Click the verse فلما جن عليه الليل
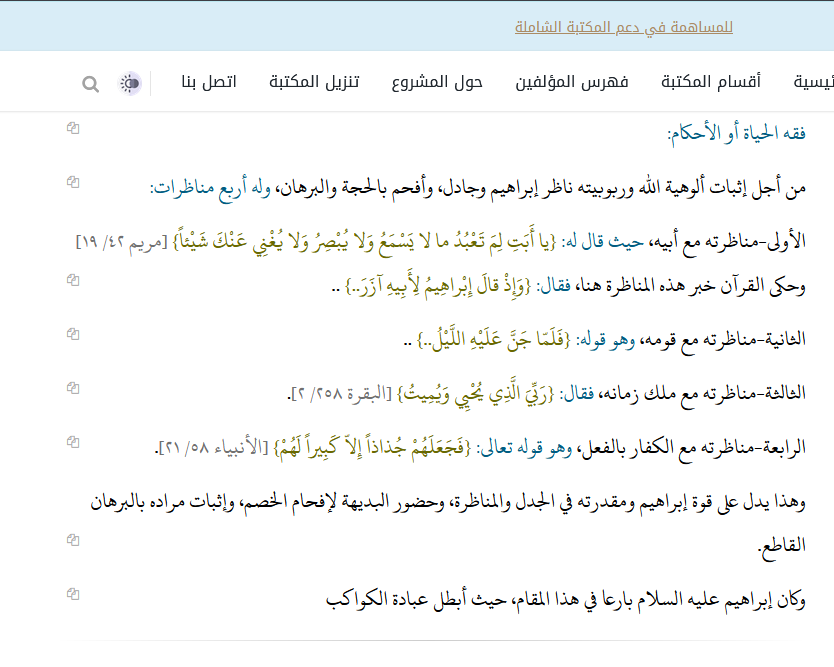Image resolution: width=834 pixels, height=667 pixels. click(x=494, y=339)
